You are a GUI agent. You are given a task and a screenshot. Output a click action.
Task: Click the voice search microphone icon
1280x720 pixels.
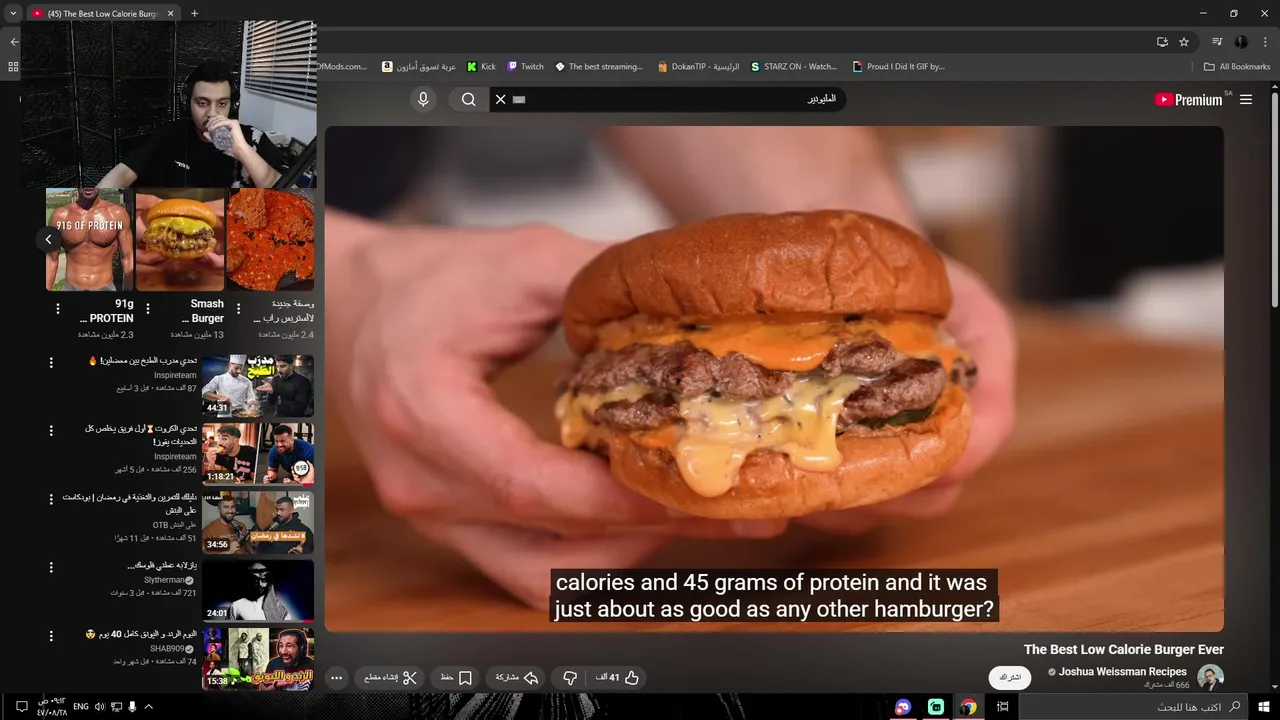point(423,99)
